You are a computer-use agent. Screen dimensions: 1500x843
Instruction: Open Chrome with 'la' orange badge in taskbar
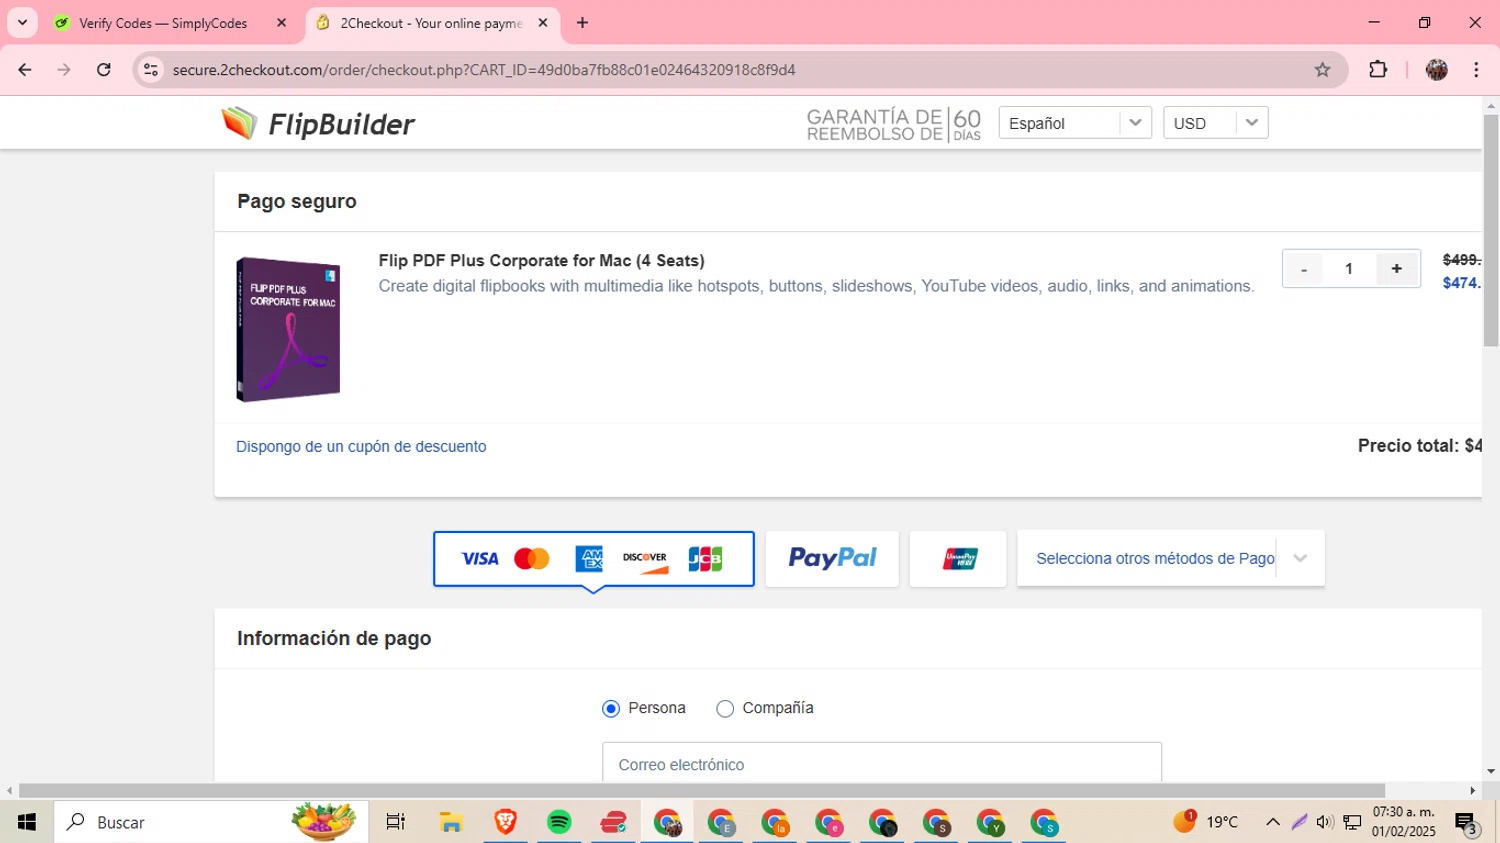[775, 822]
